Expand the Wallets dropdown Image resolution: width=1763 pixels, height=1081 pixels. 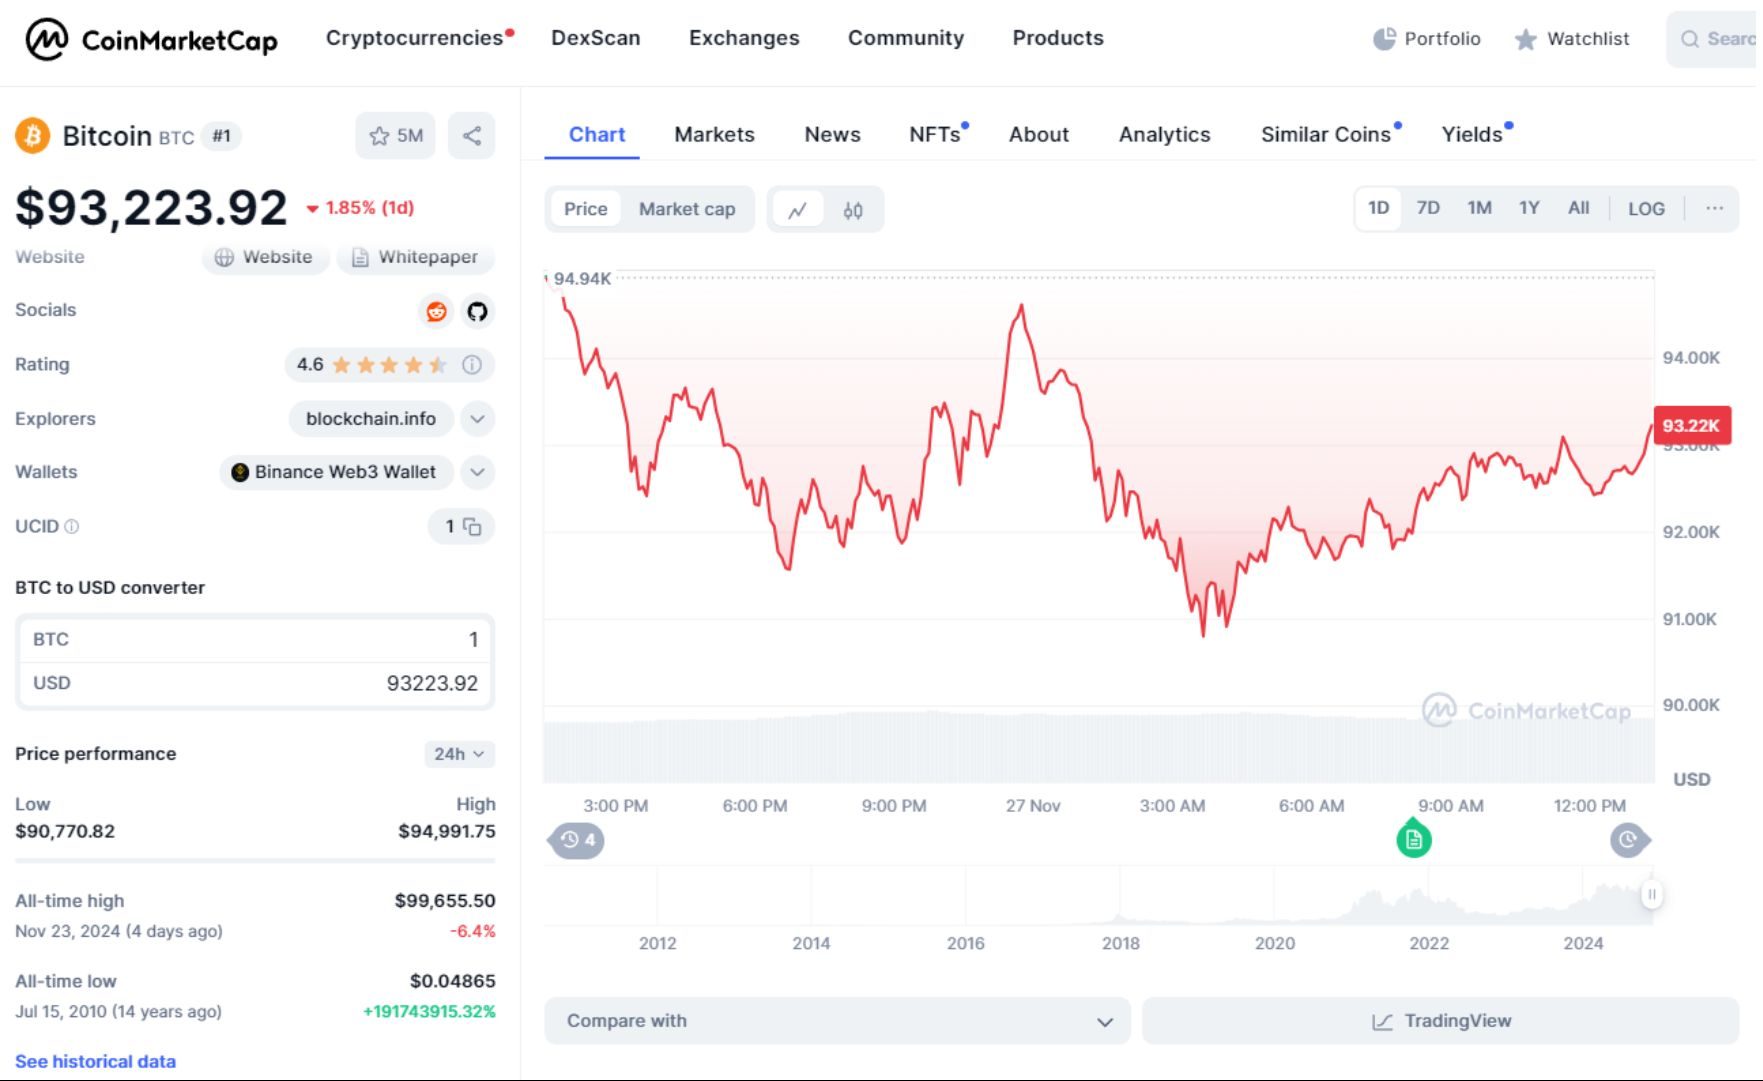(x=477, y=472)
